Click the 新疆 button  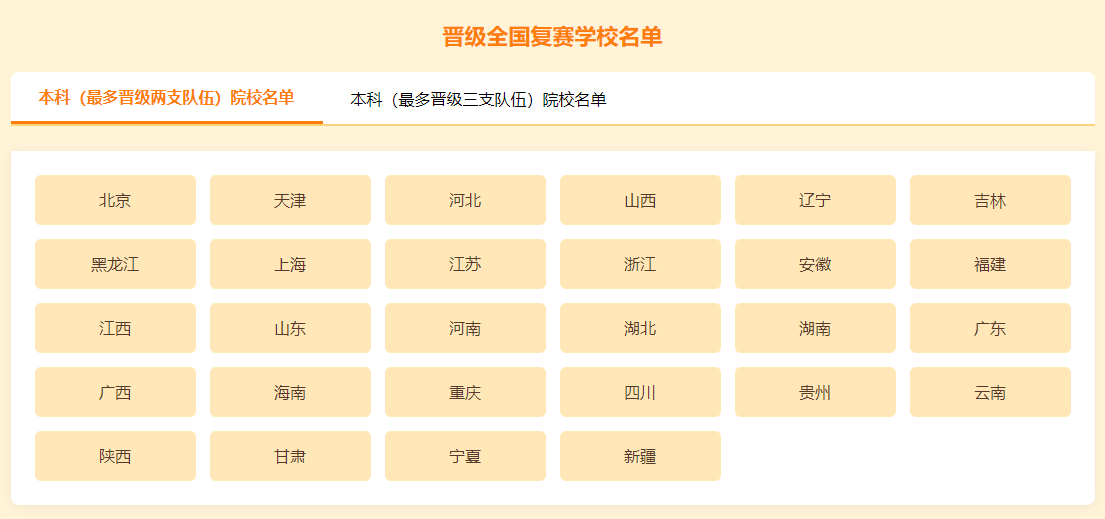pos(641,456)
